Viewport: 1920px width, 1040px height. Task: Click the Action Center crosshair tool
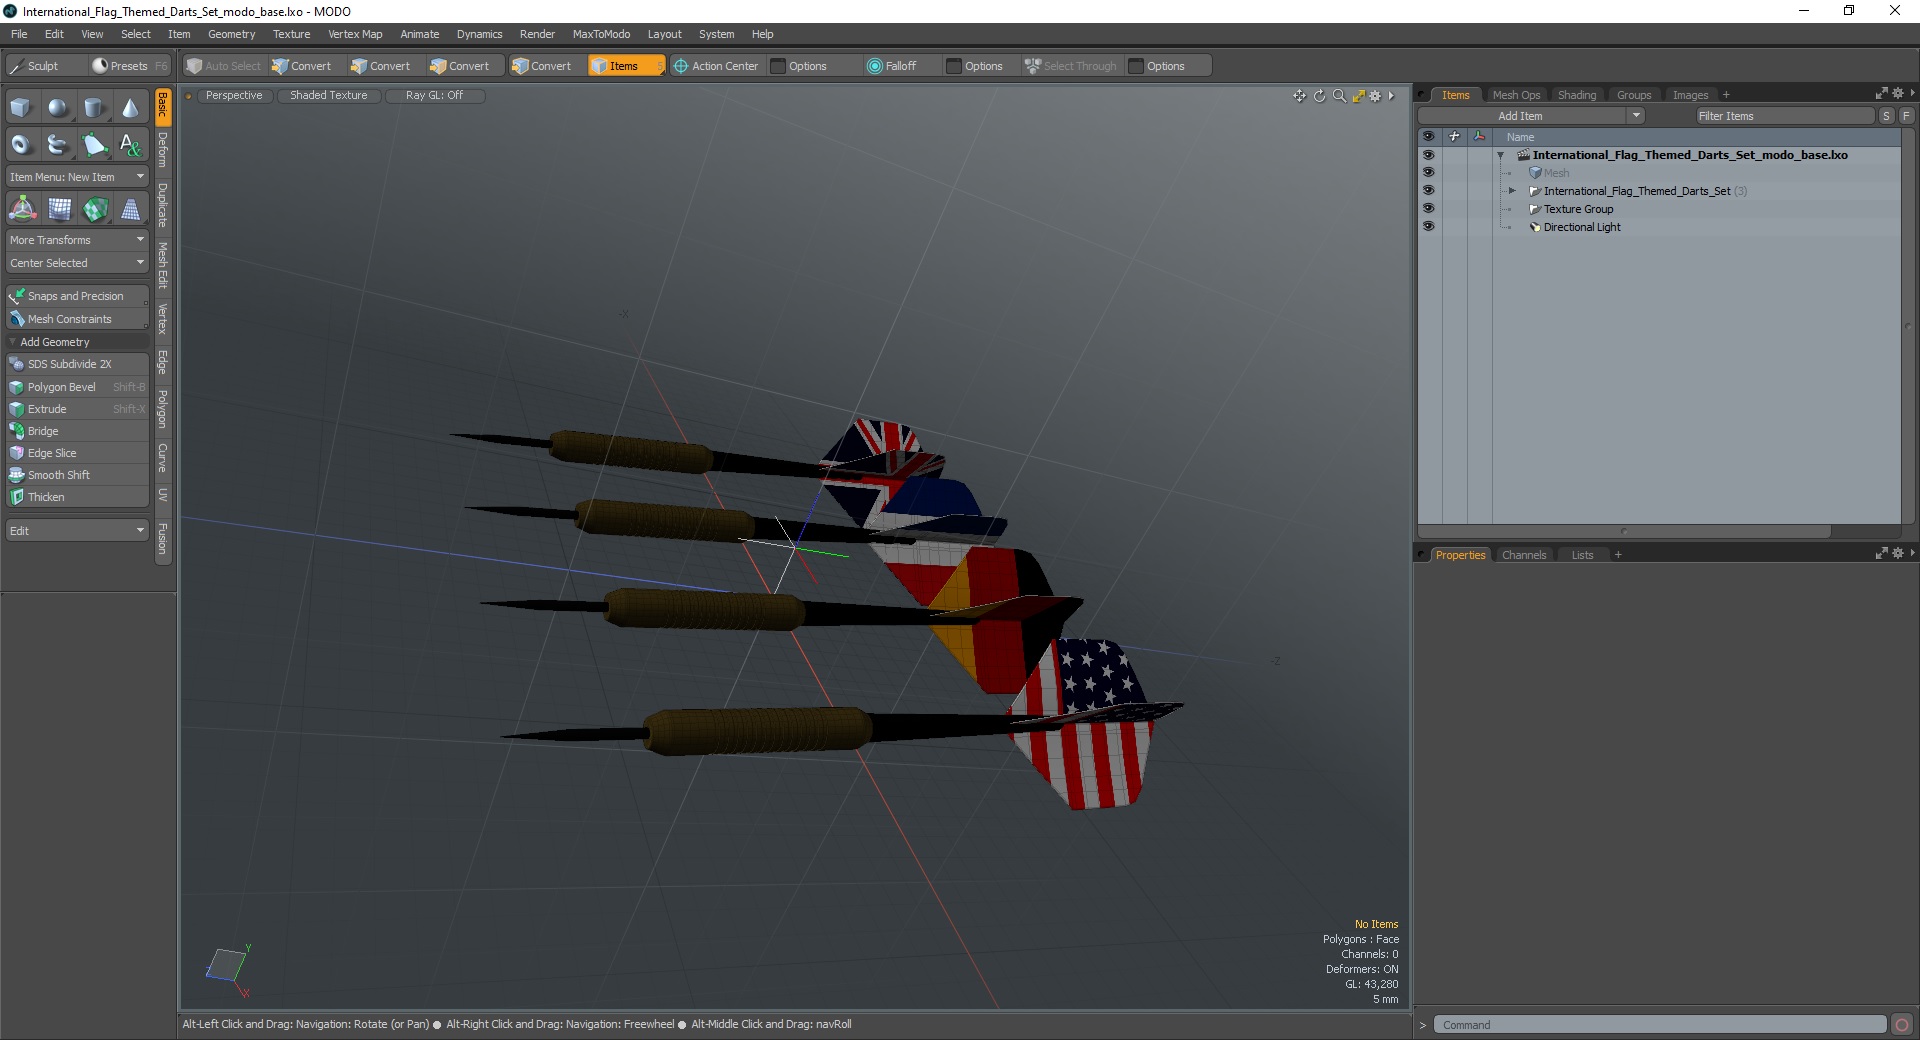coord(716,66)
